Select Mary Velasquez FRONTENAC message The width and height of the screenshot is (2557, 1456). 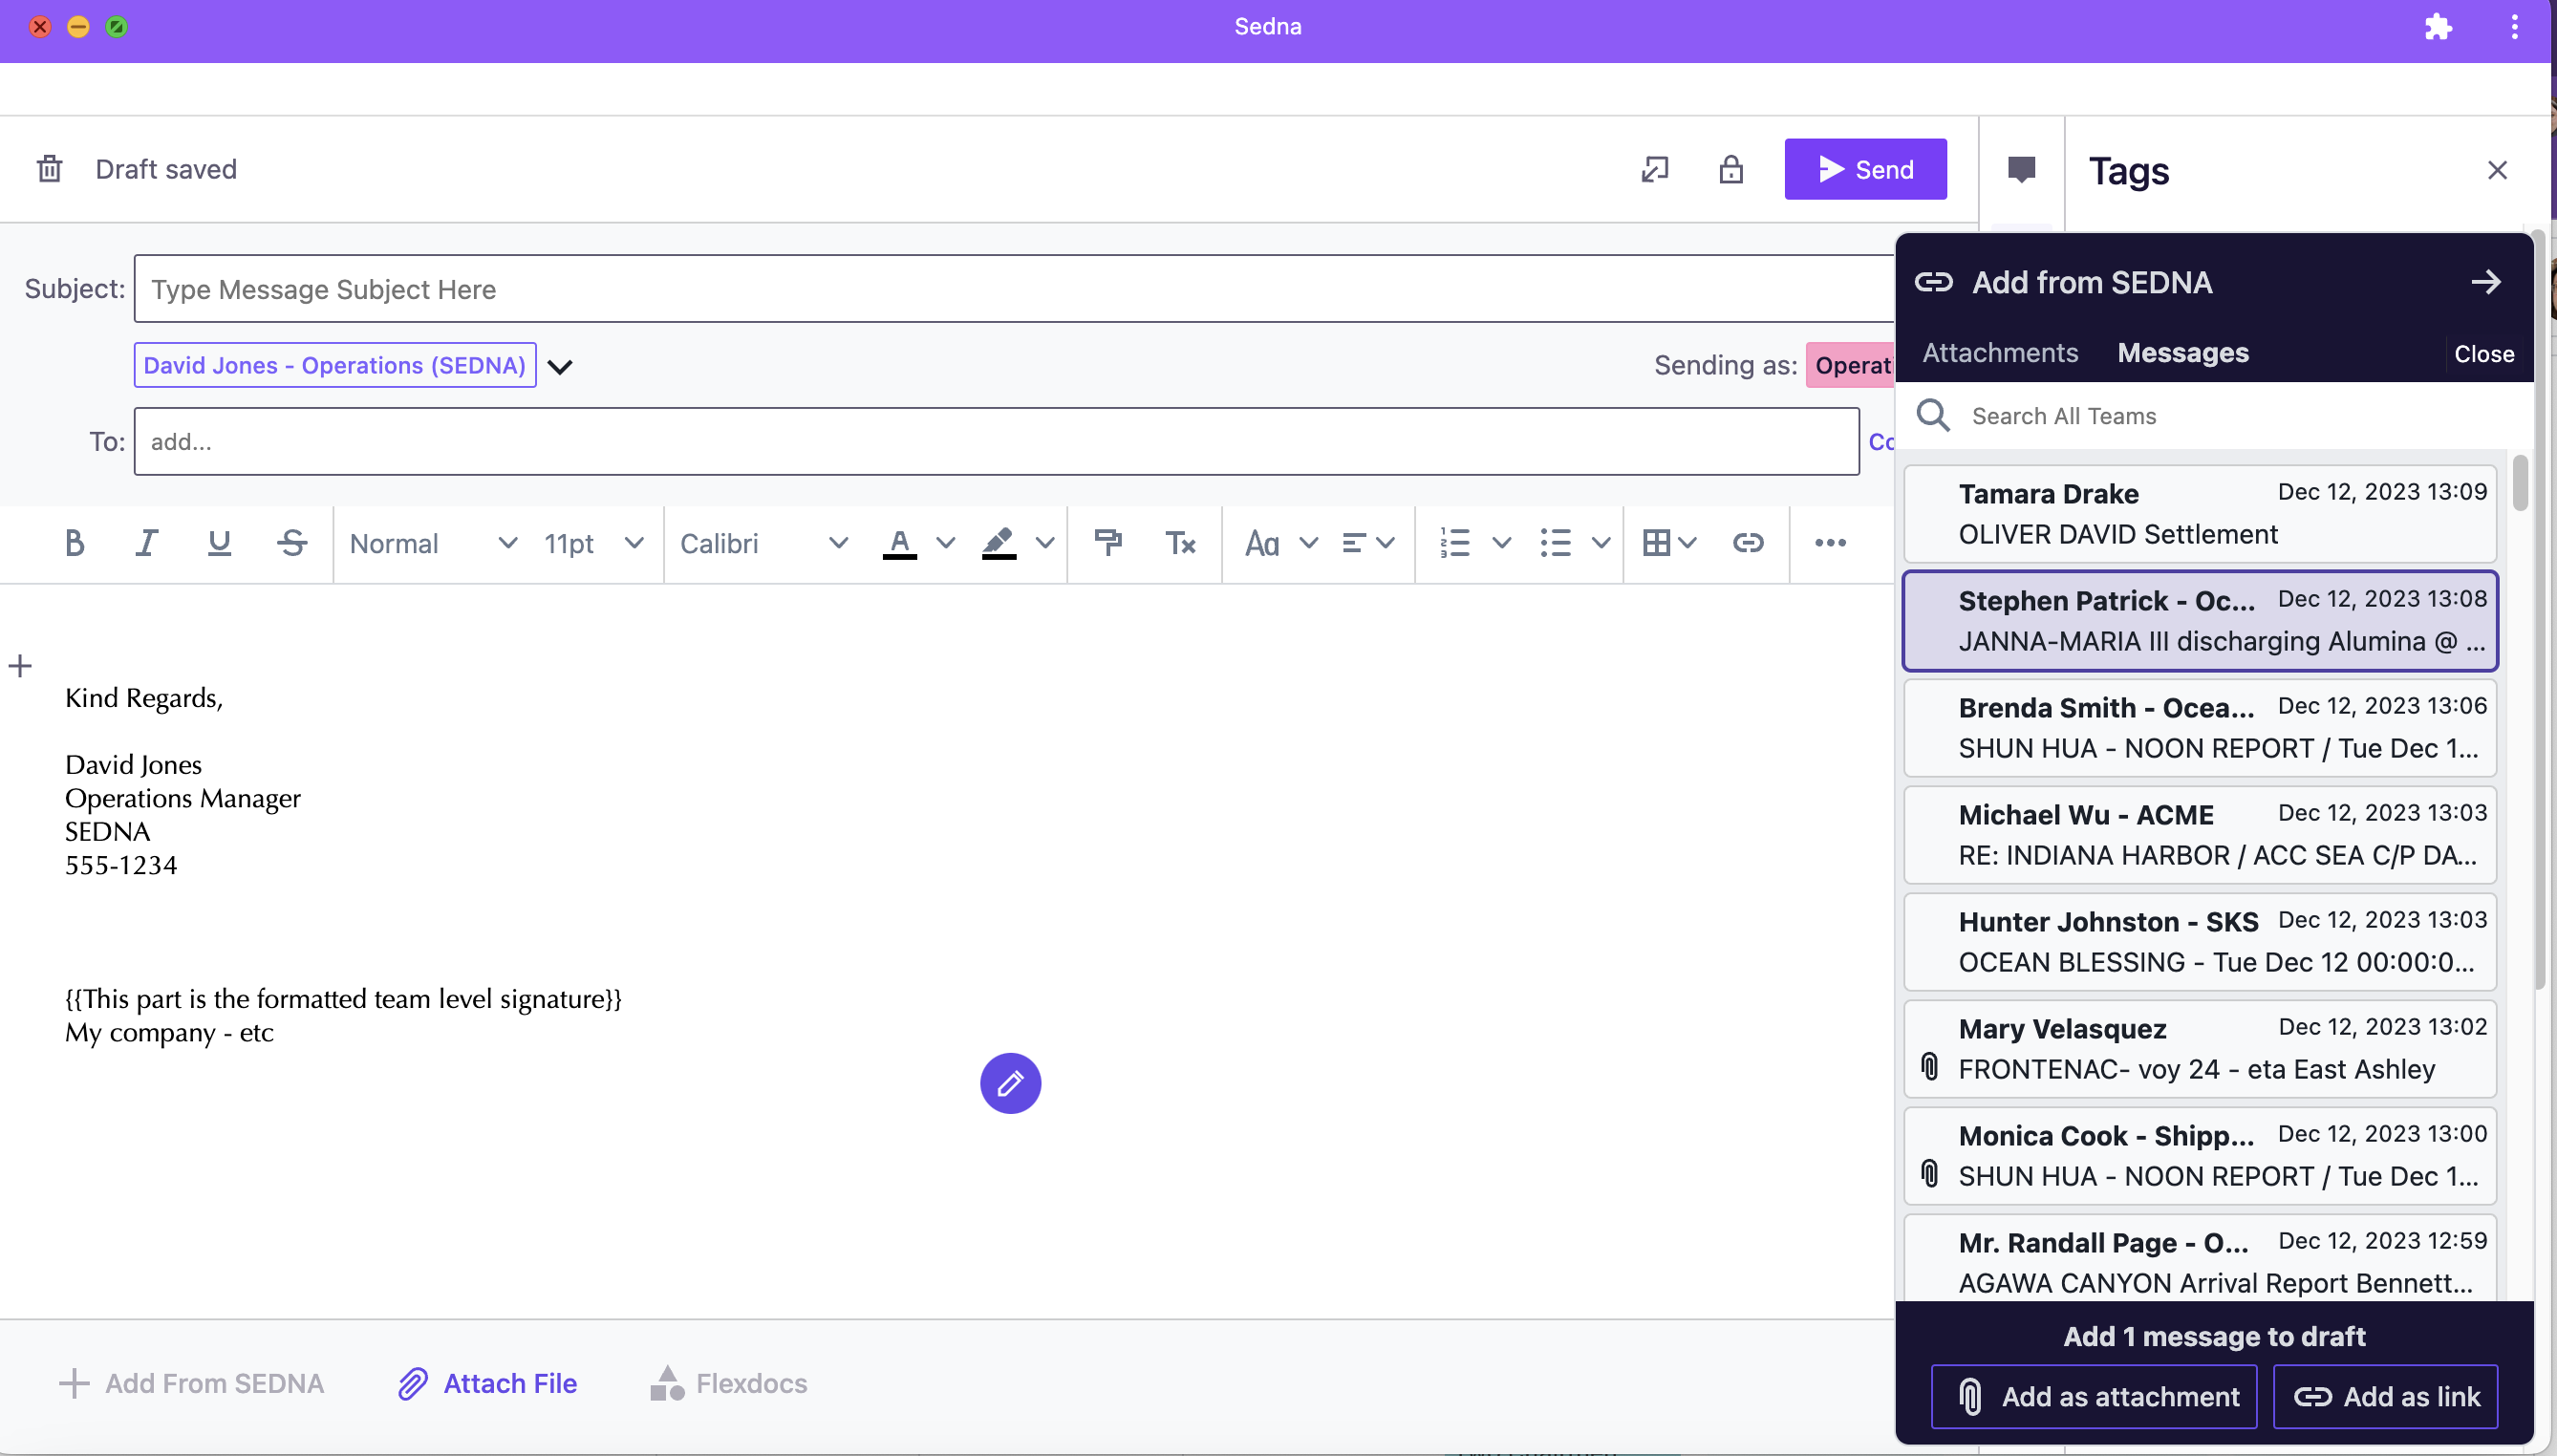click(x=2200, y=1049)
